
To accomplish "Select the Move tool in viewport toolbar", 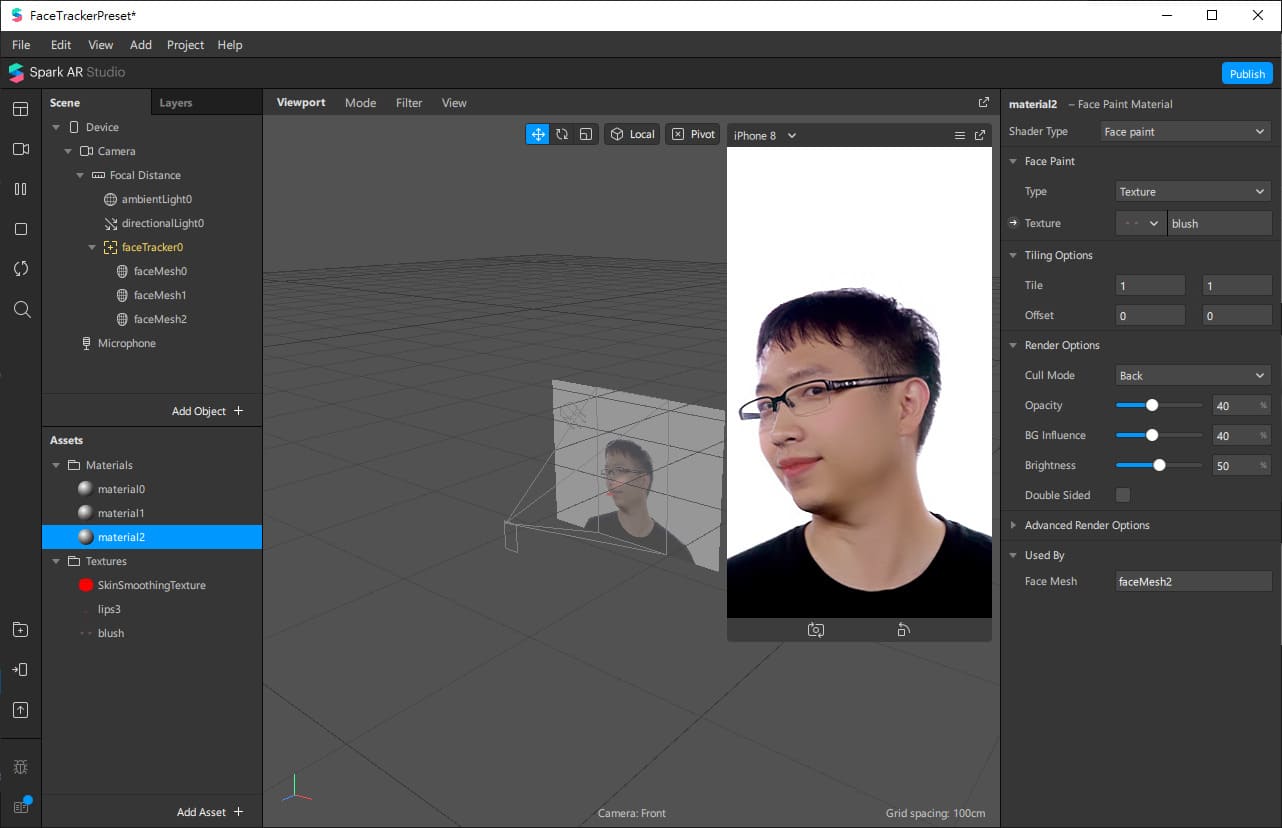I will click(538, 134).
